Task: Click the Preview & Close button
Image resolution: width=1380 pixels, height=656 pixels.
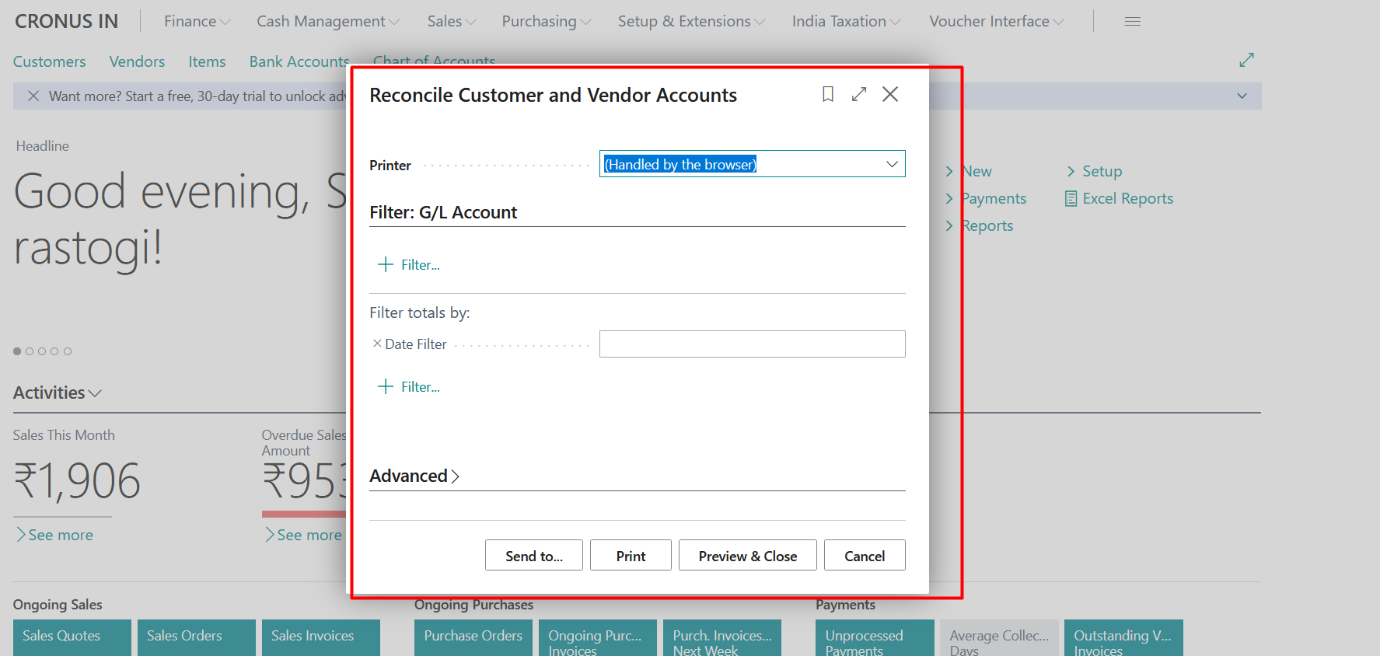Action: (747, 555)
